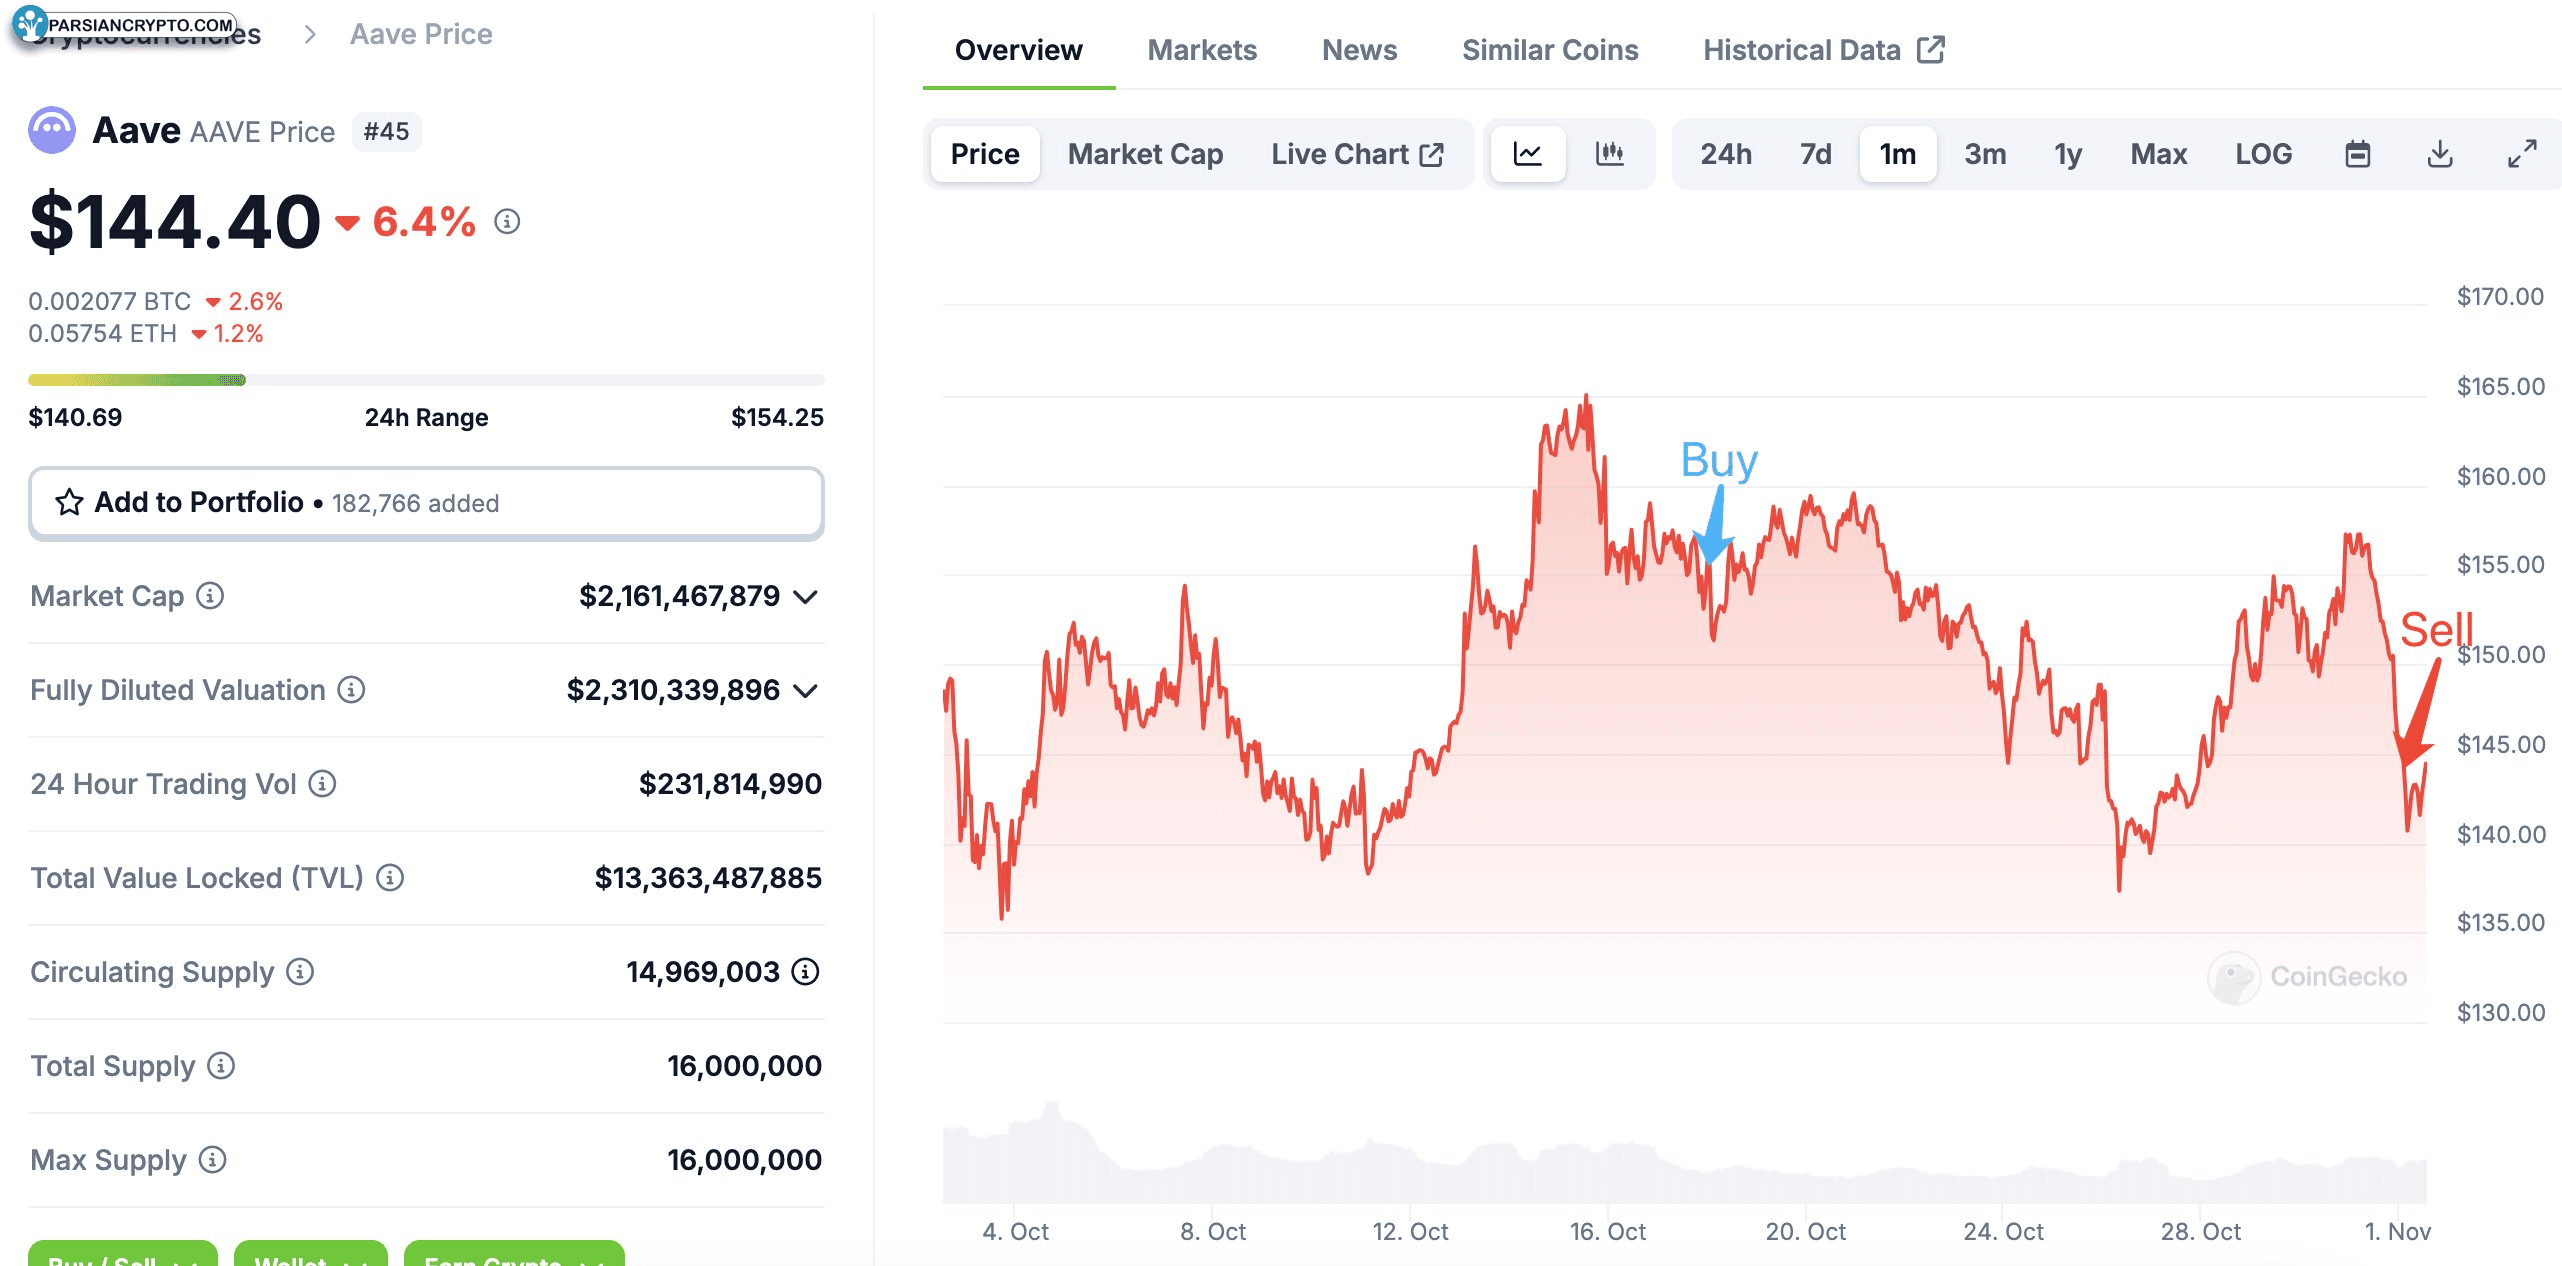Select the Price chart toggle
Image resolution: width=2562 pixels, height=1266 pixels.
[x=985, y=154]
